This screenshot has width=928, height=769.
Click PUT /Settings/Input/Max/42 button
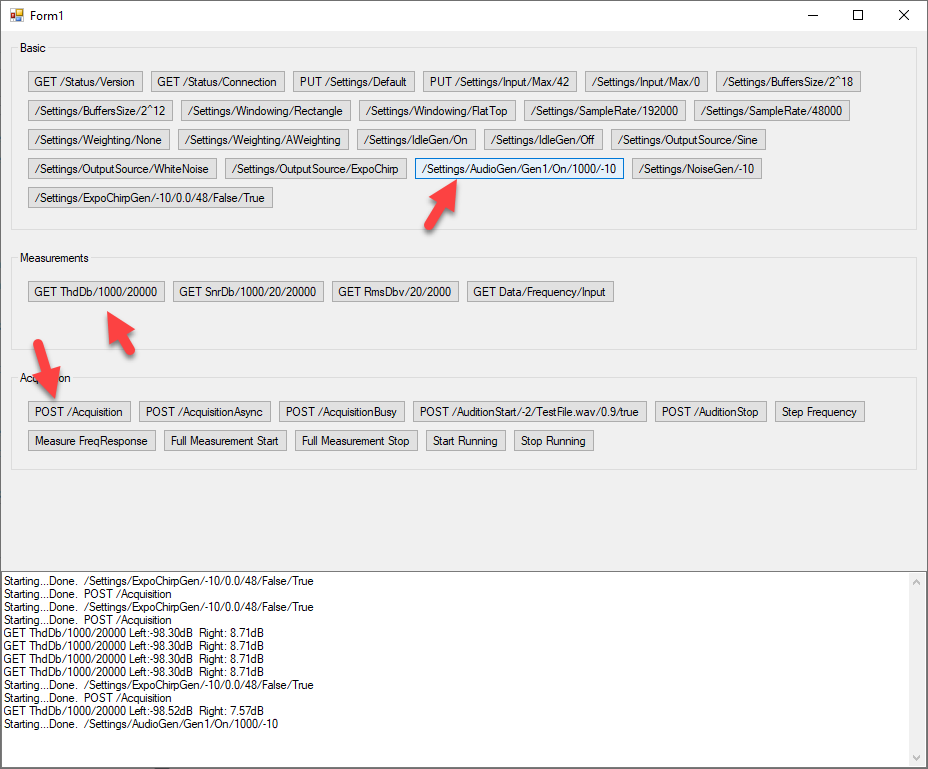(500, 82)
